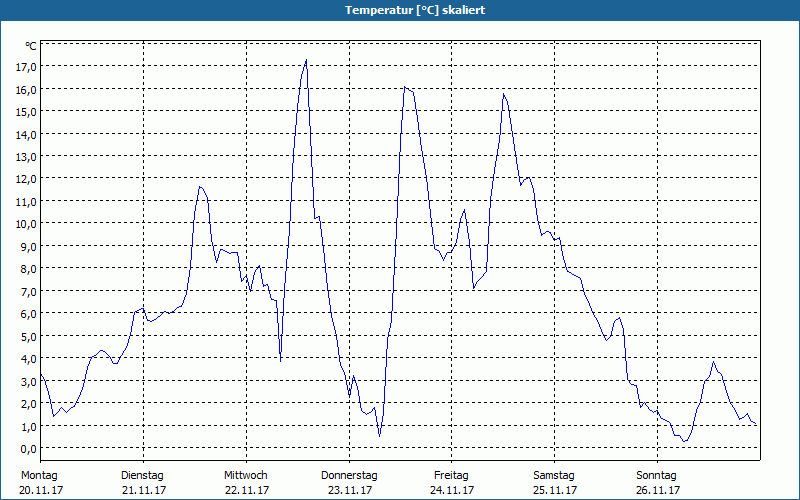Image resolution: width=800 pixels, height=500 pixels.
Task: Select the '9,0' y-axis label
Action: pos(28,246)
